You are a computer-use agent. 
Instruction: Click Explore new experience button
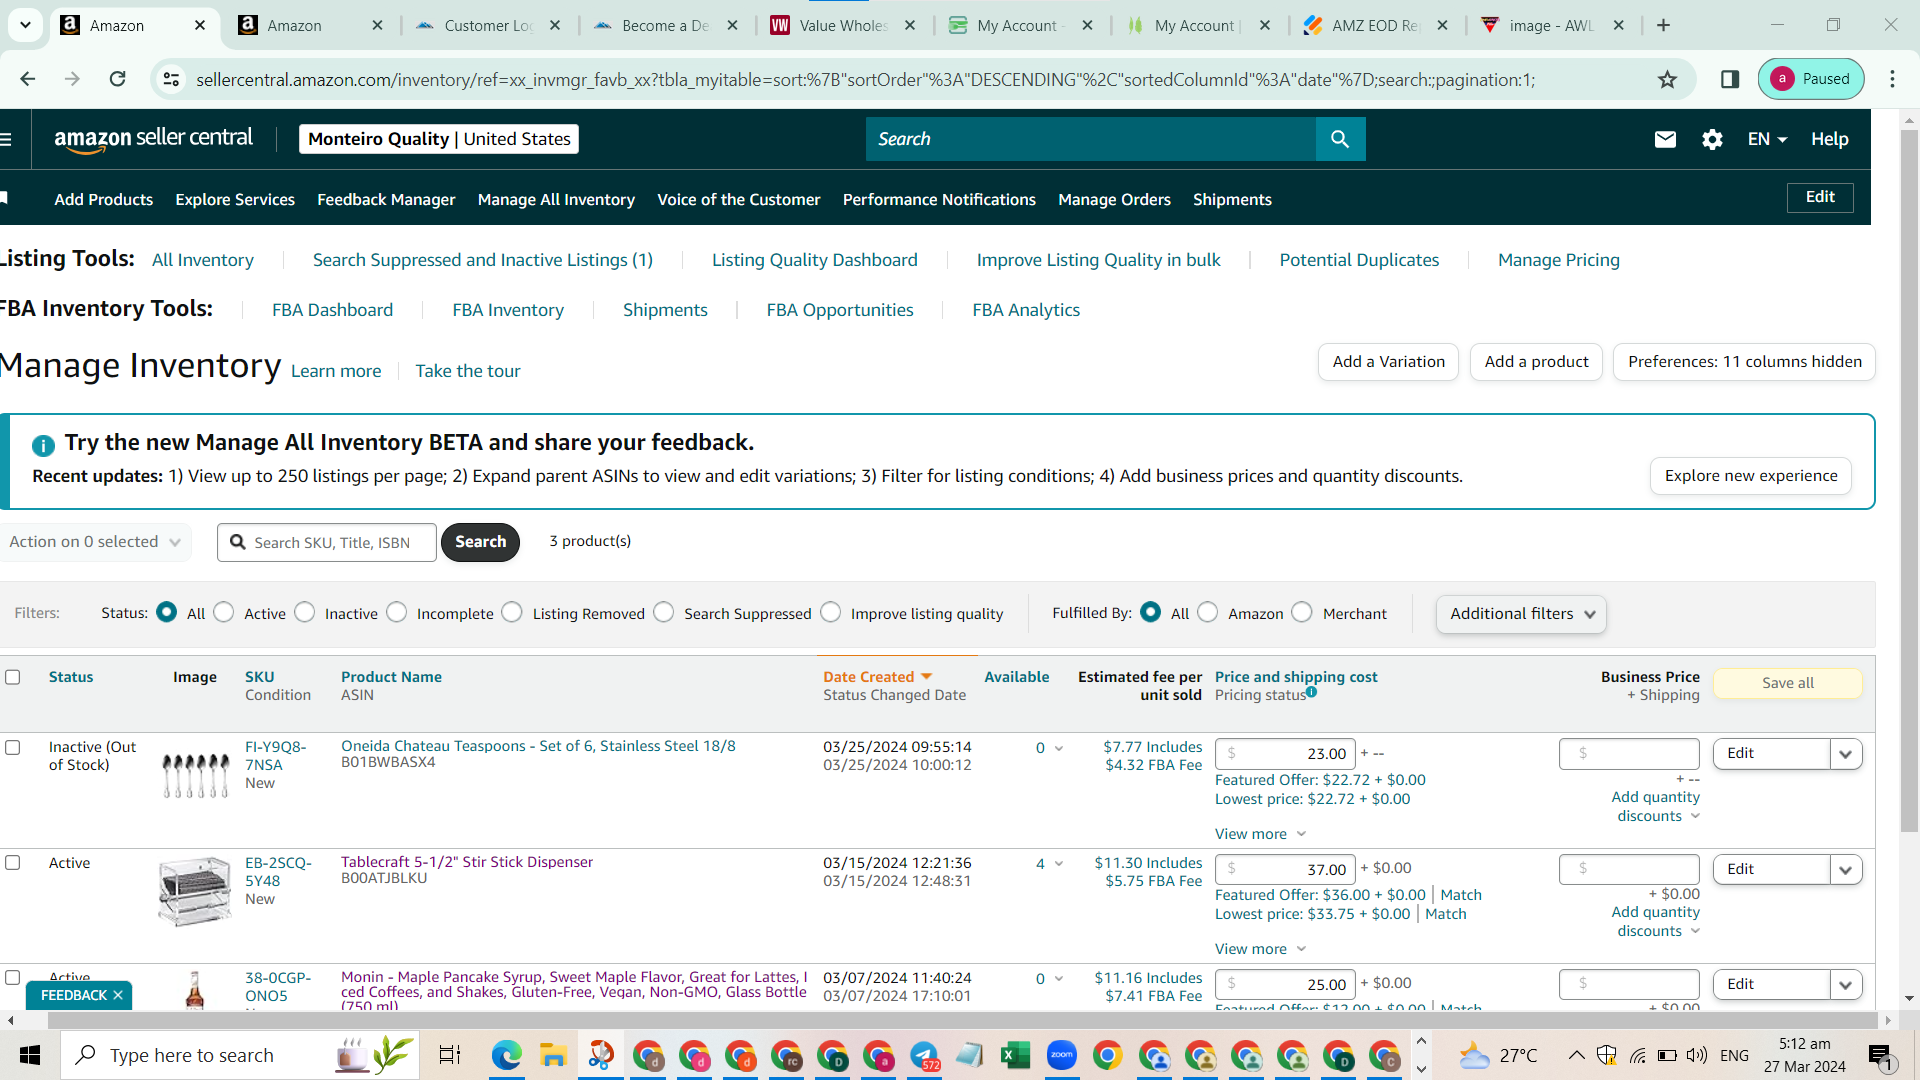click(1750, 476)
